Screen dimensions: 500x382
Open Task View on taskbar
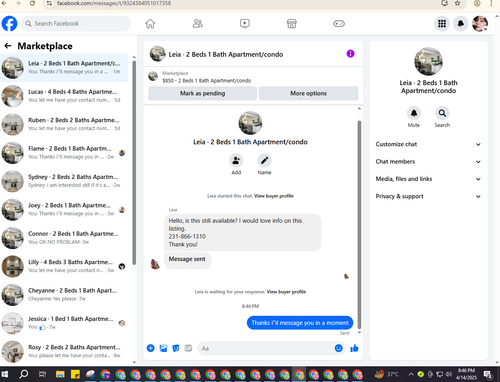coord(42,374)
